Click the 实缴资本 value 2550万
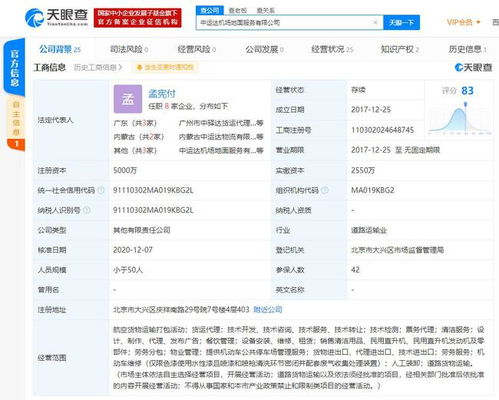This screenshot has height=400, width=499. [x=363, y=170]
